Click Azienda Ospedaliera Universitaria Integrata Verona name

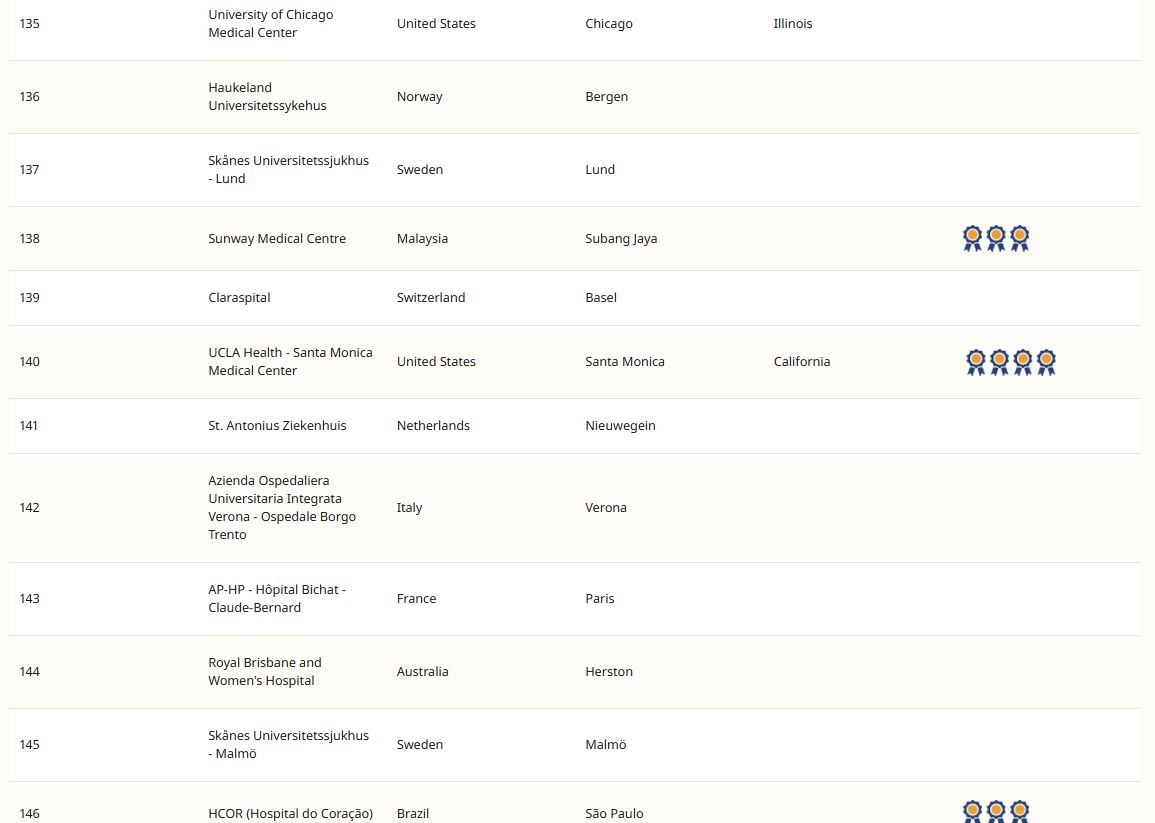tap(281, 508)
